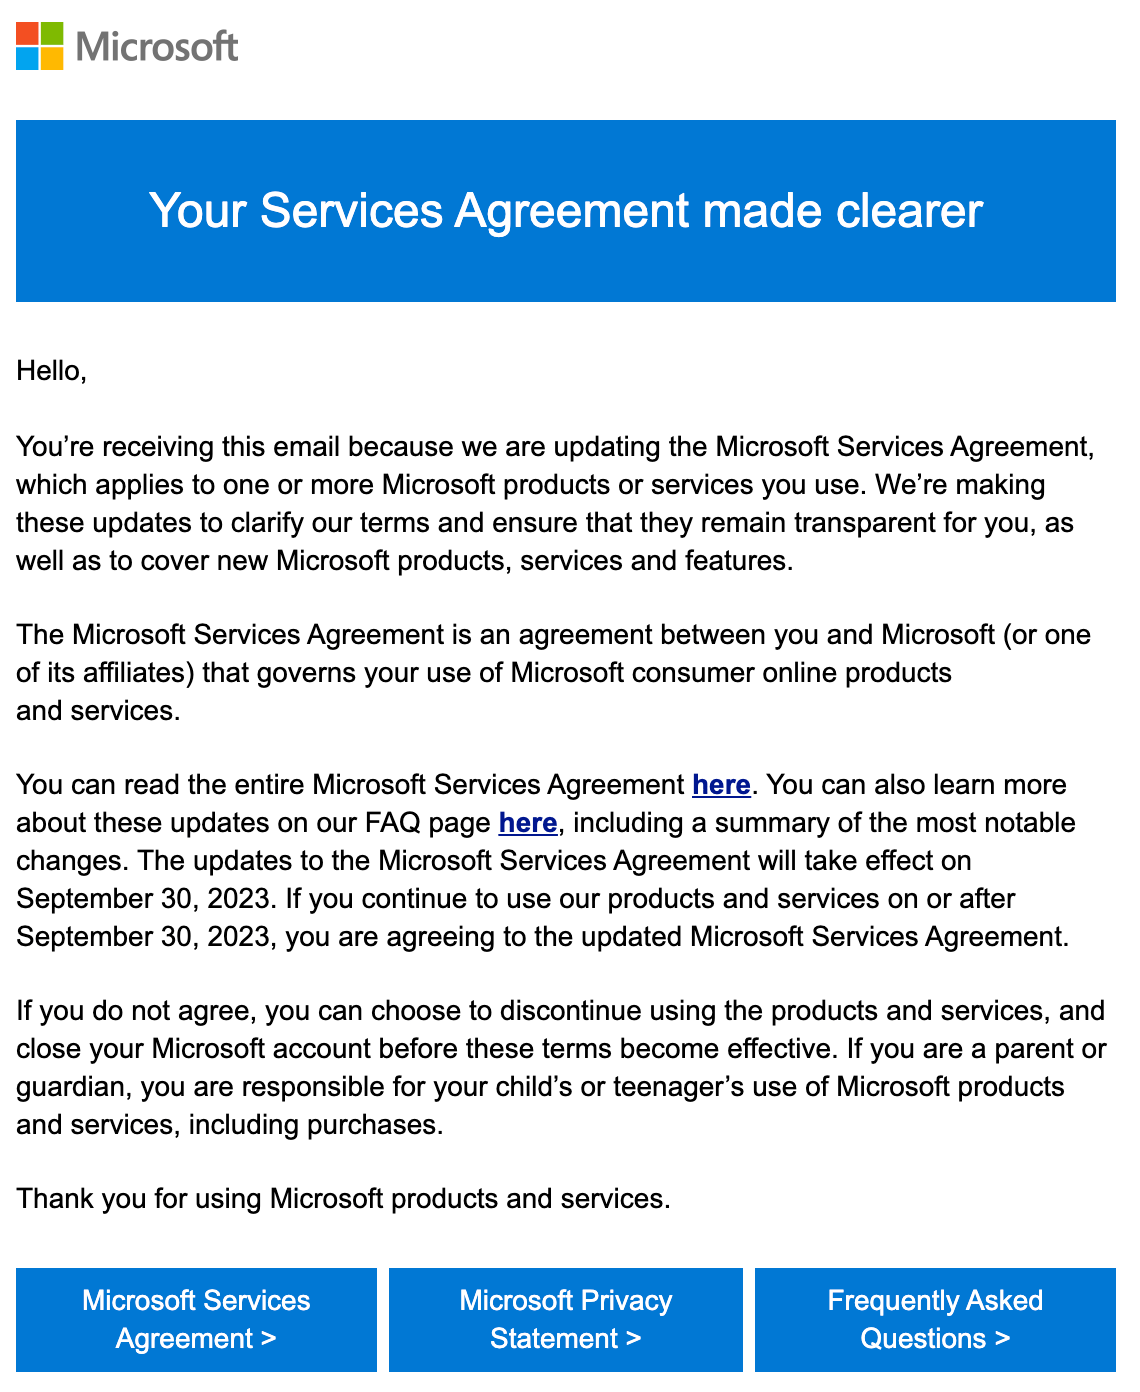
Task: Click the 'Thank you for using Microsoft' line
Action: (343, 1198)
